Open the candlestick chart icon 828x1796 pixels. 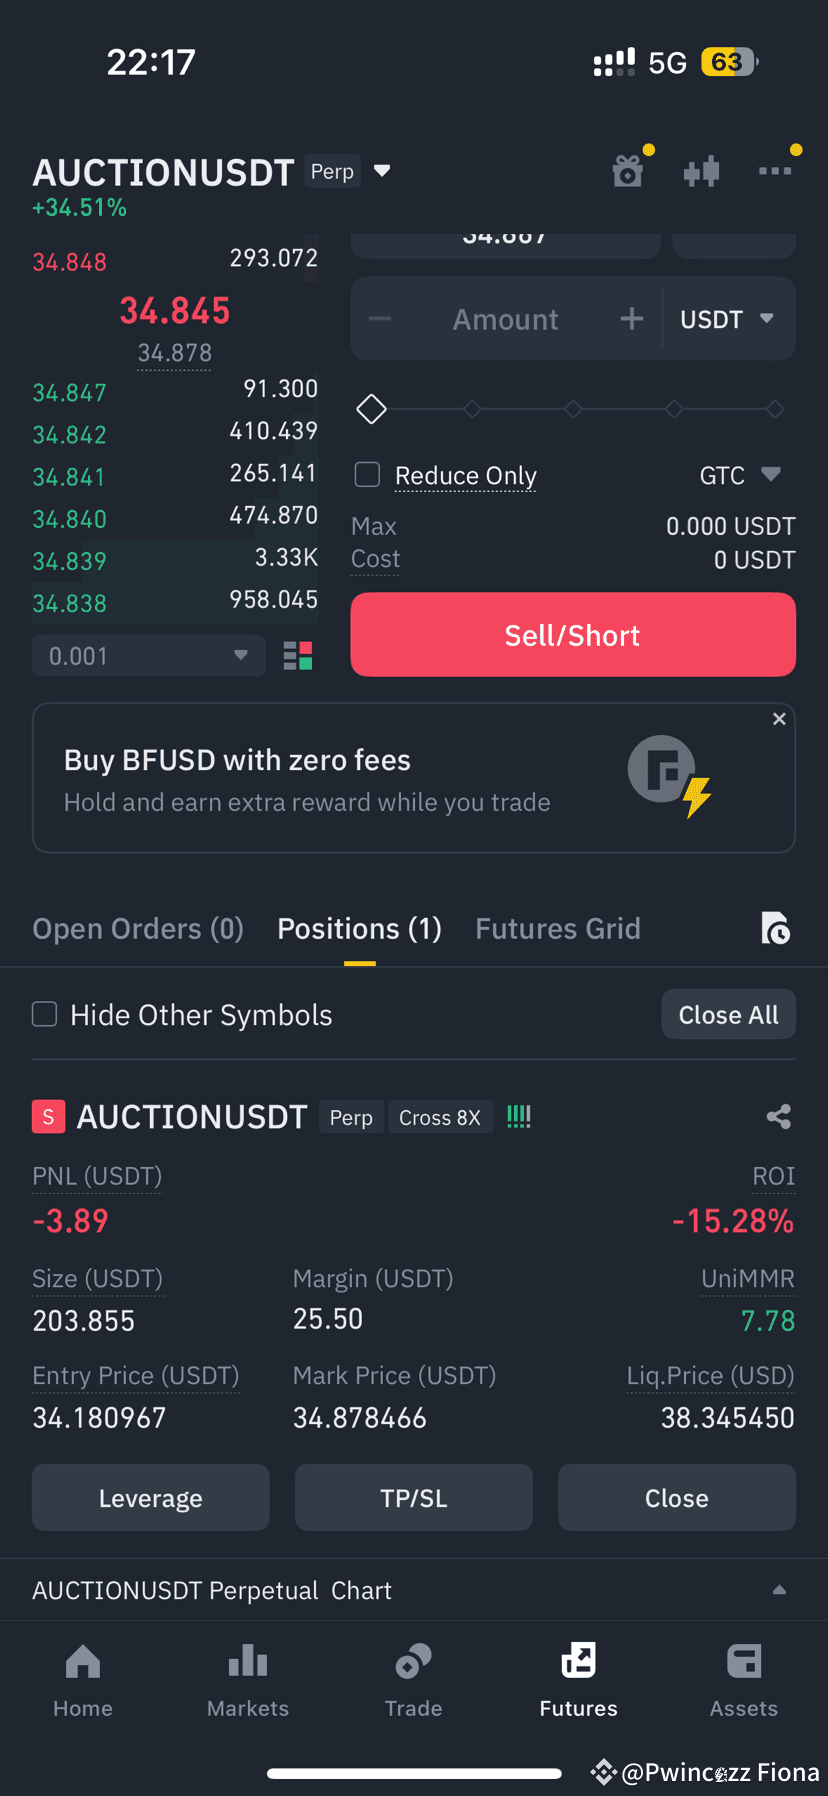pos(701,171)
